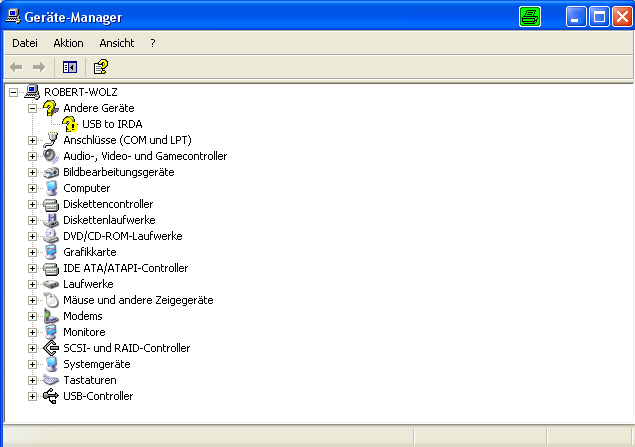Select the Systemgeräte label
635x447 pixels.
coord(97,364)
